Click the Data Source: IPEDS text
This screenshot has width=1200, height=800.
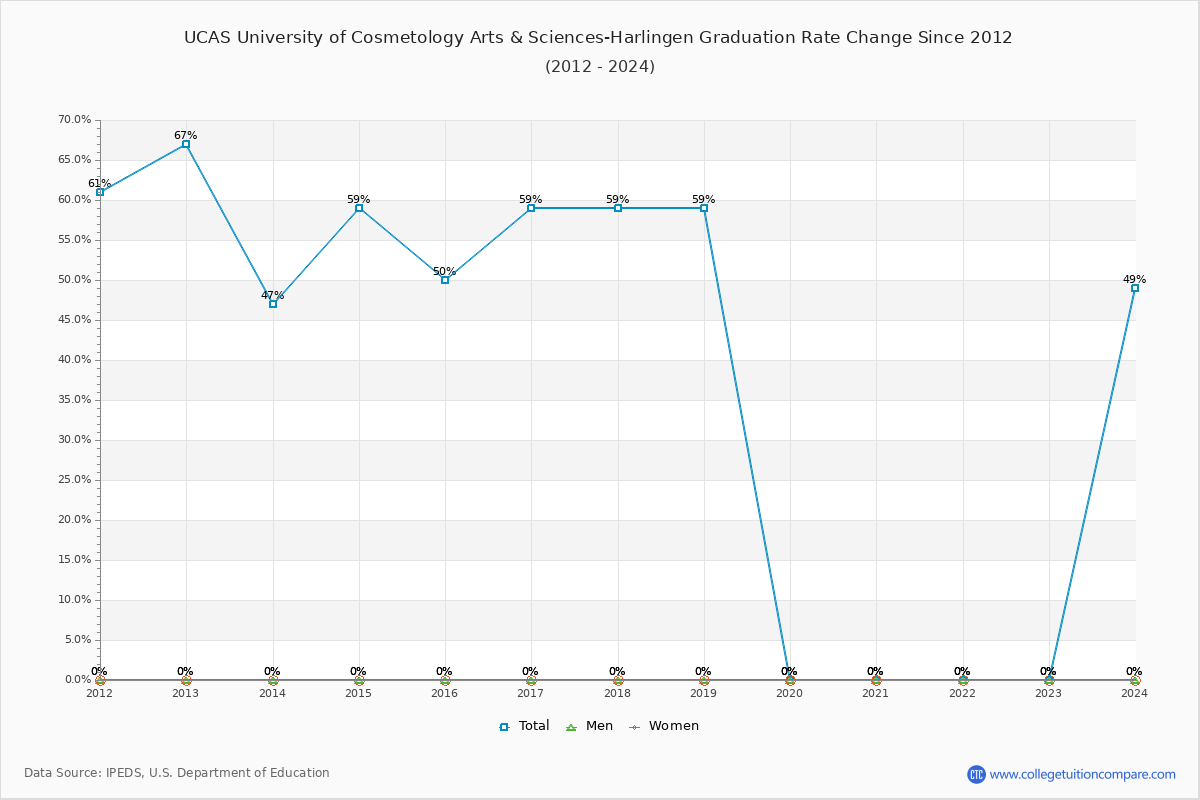177,773
